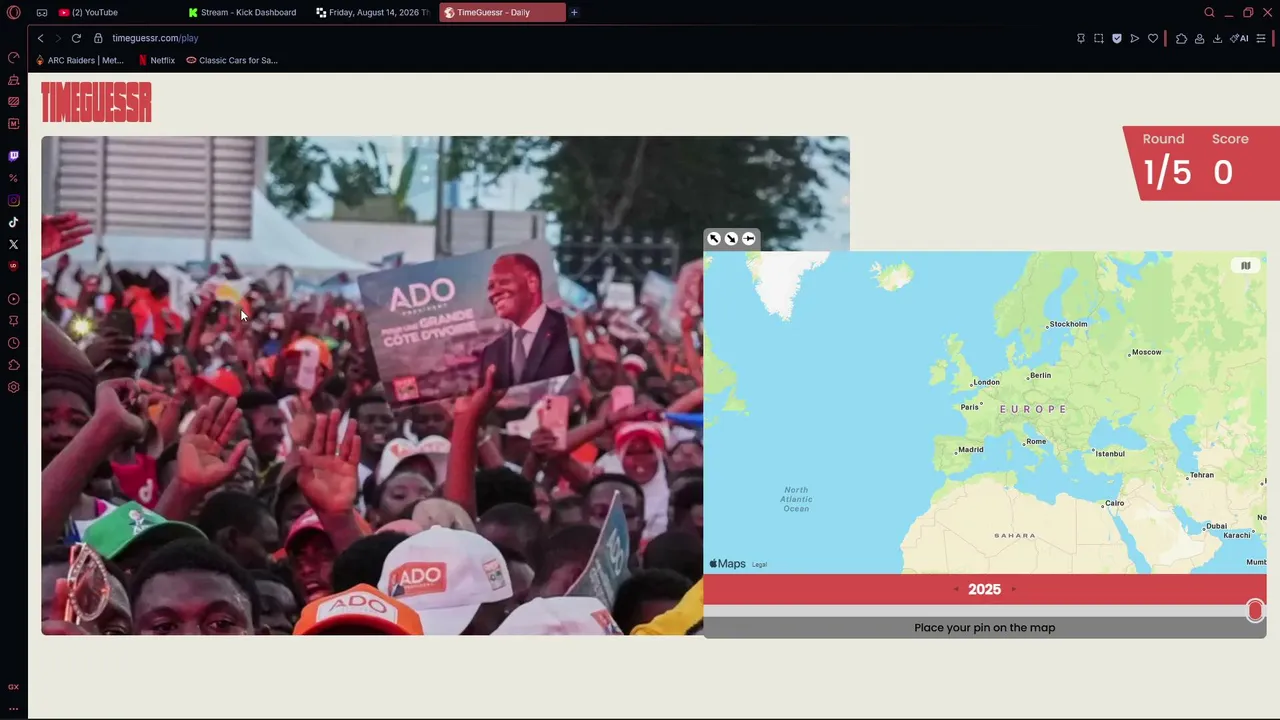Decrease the year with left arrow
1280x720 pixels.
[x=956, y=589]
